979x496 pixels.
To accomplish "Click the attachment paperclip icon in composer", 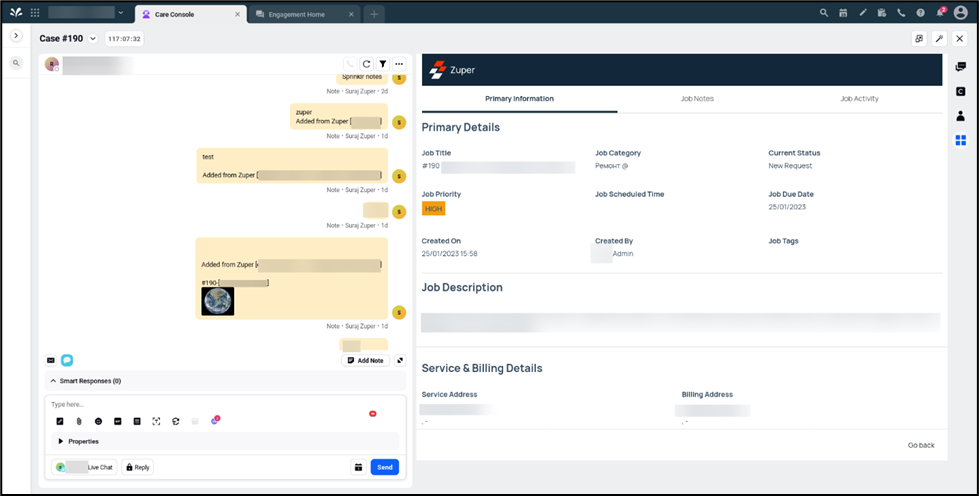I will click(x=78, y=421).
